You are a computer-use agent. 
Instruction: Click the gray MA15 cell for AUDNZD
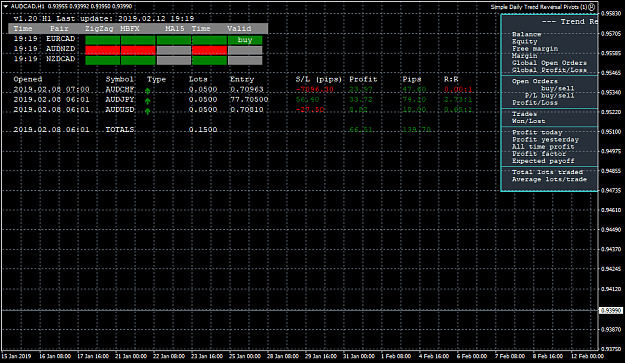point(174,50)
